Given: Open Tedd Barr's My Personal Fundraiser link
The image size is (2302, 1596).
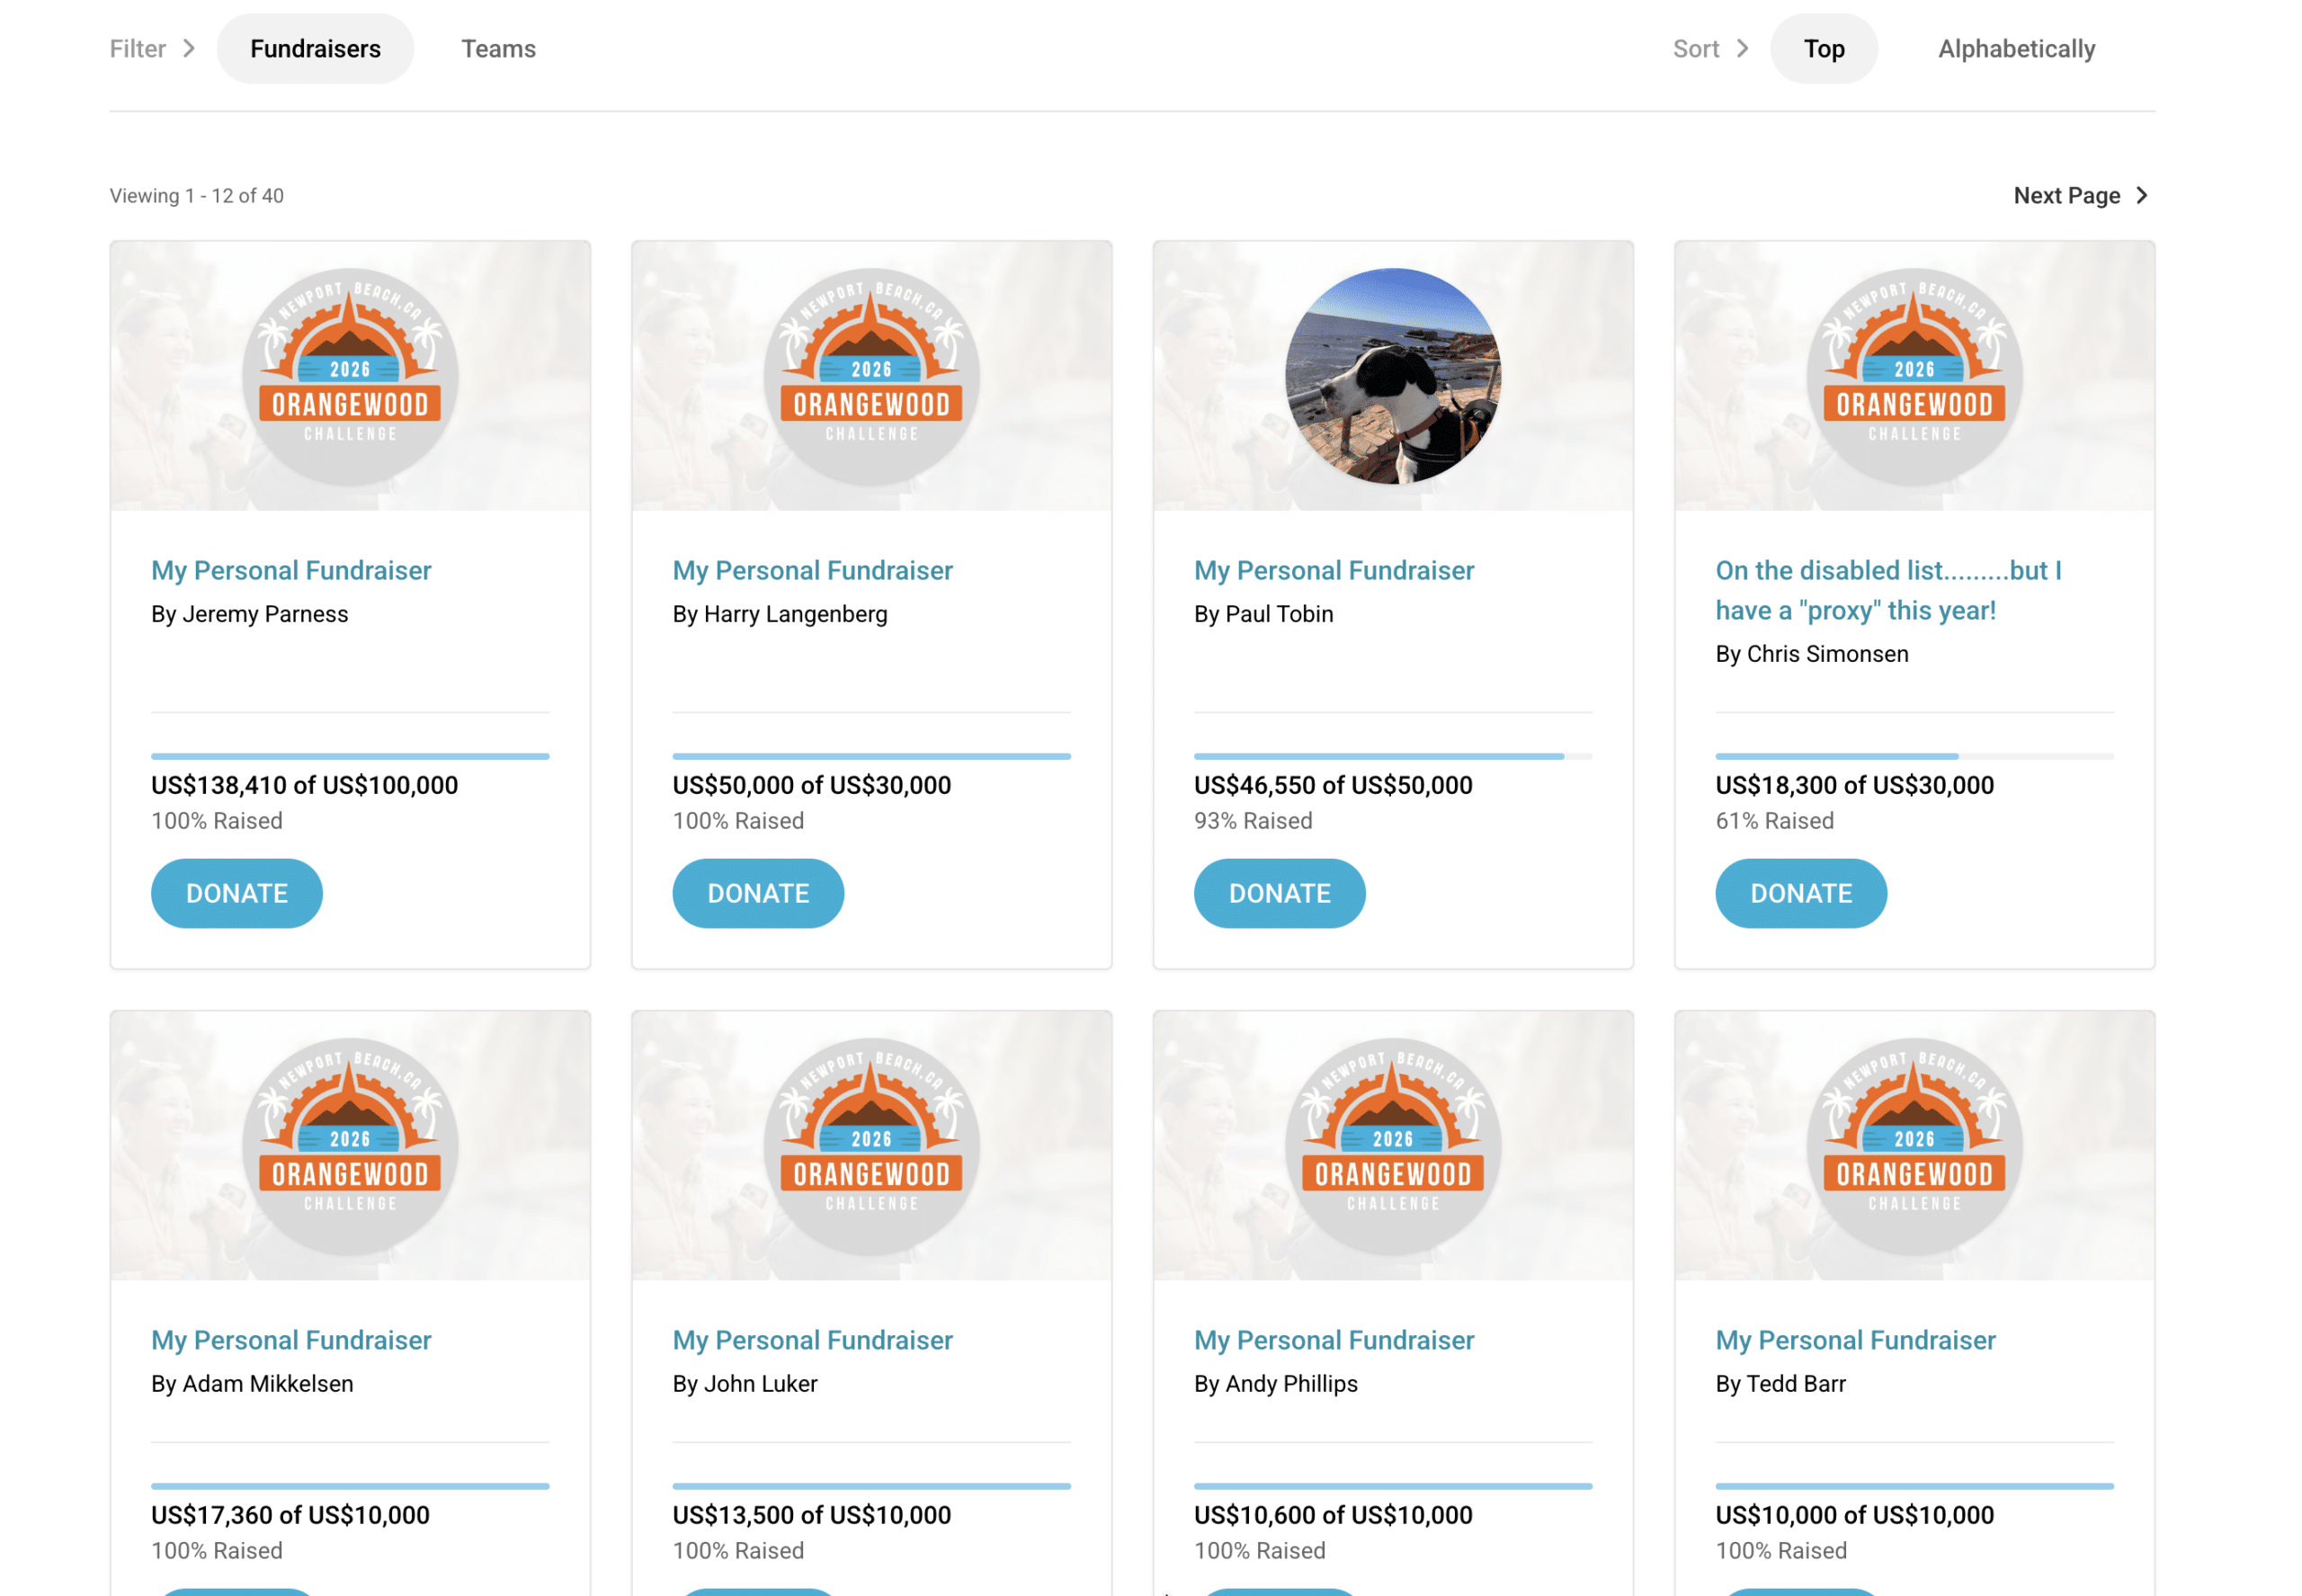Looking at the screenshot, I should tap(1855, 1341).
